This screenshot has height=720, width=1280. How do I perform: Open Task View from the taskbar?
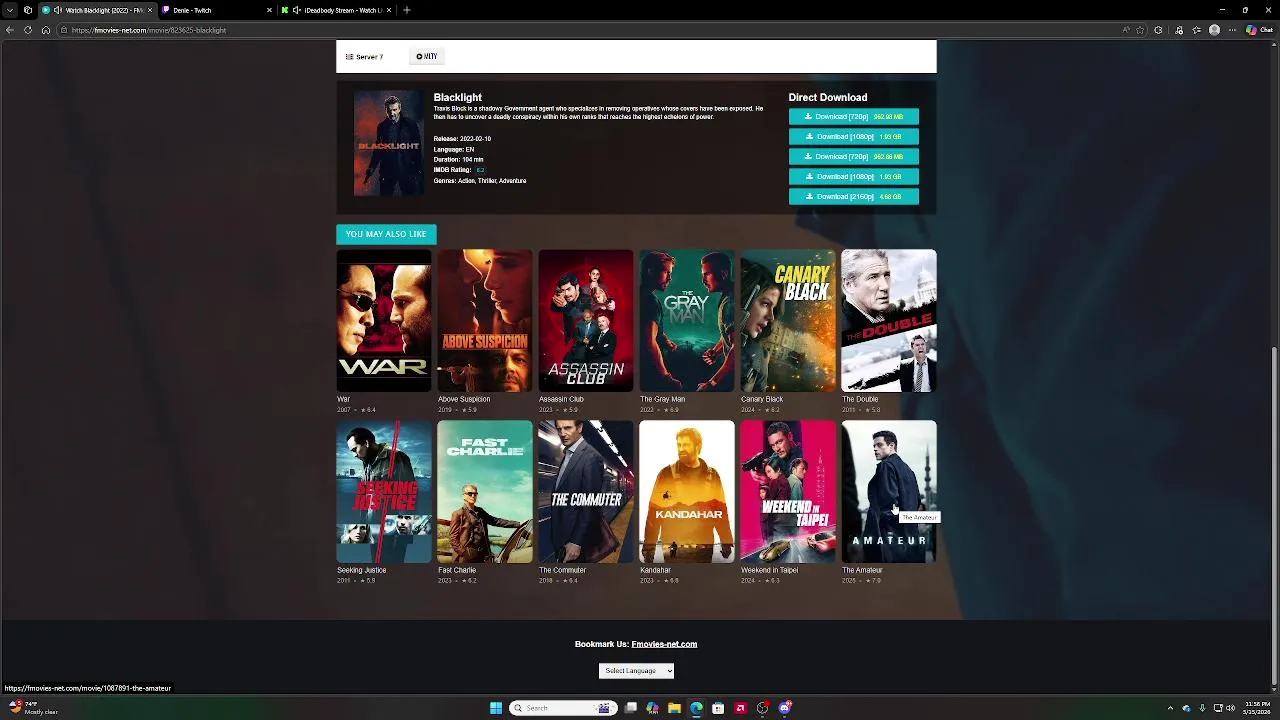[x=631, y=708]
